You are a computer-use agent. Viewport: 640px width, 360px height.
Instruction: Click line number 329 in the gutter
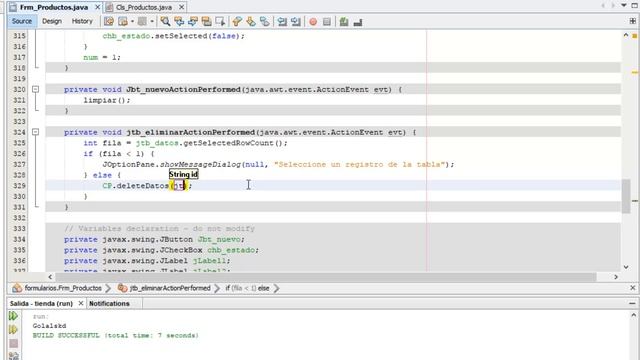(19, 186)
